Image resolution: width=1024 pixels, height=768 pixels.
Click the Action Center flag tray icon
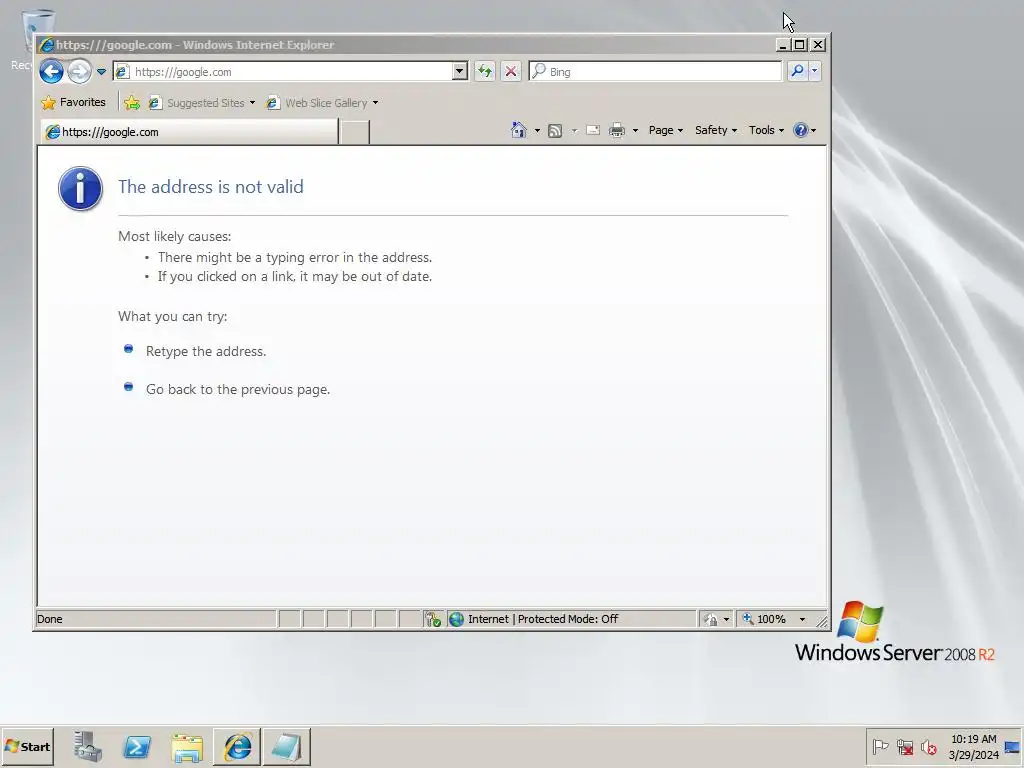880,746
